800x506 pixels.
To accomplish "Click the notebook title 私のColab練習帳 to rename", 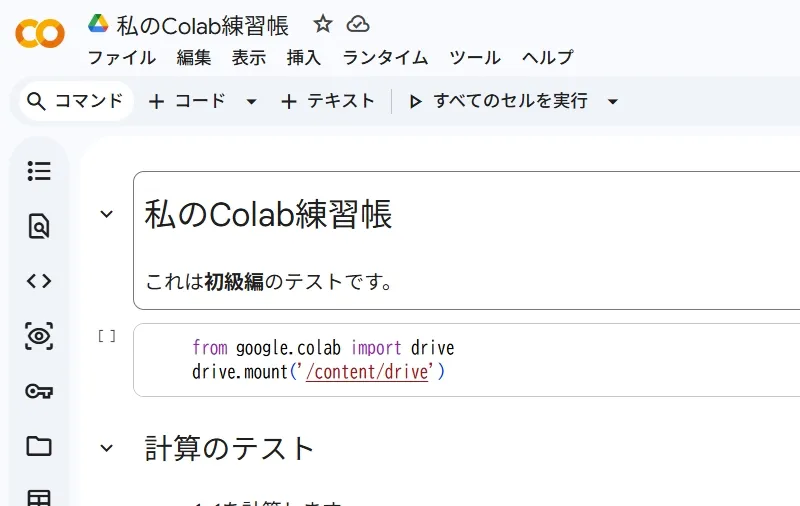I will (x=203, y=24).
